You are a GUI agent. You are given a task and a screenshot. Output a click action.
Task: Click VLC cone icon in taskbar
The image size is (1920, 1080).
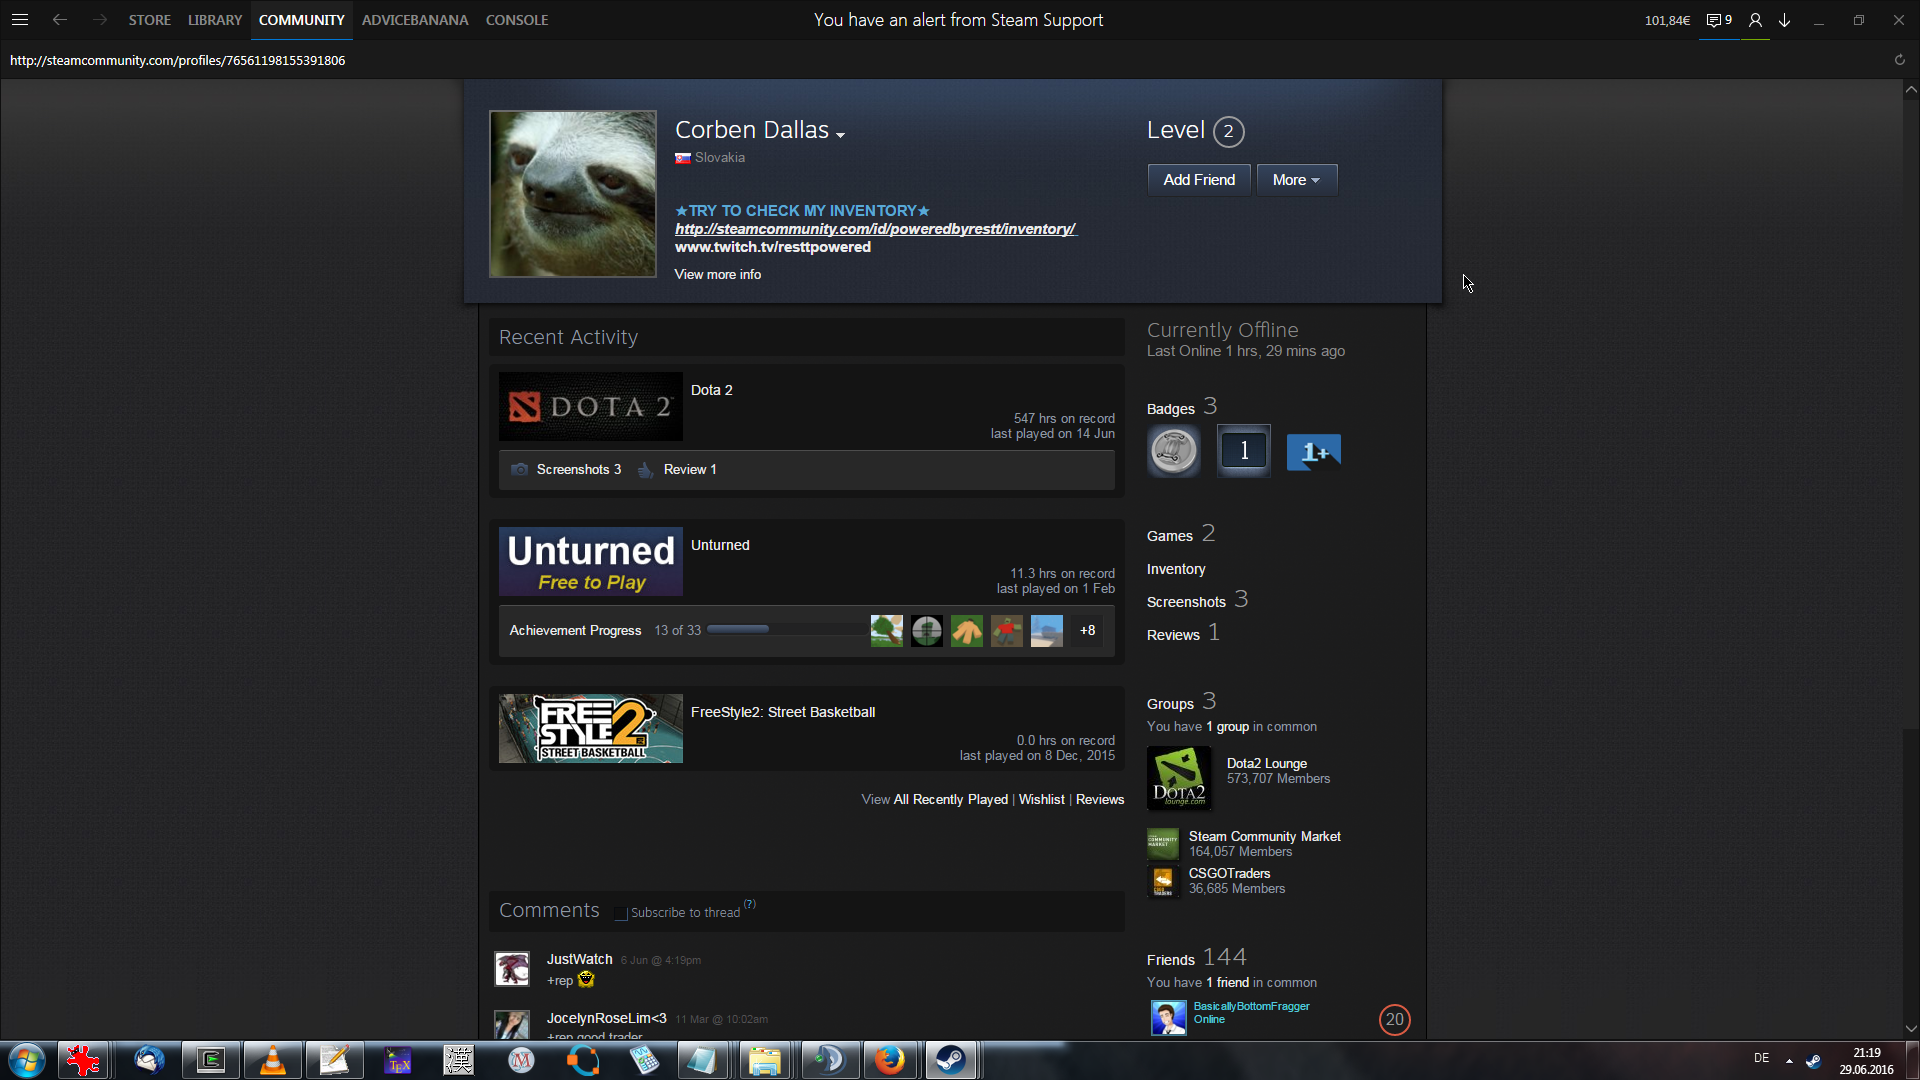pos(272,1060)
